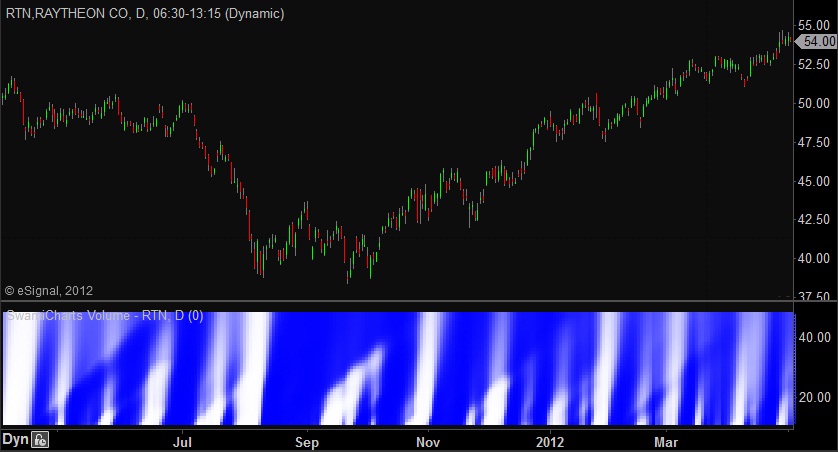Click the 54.00 current price marker
This screenshot has width=838, height=452.
[x=816, y=41]
